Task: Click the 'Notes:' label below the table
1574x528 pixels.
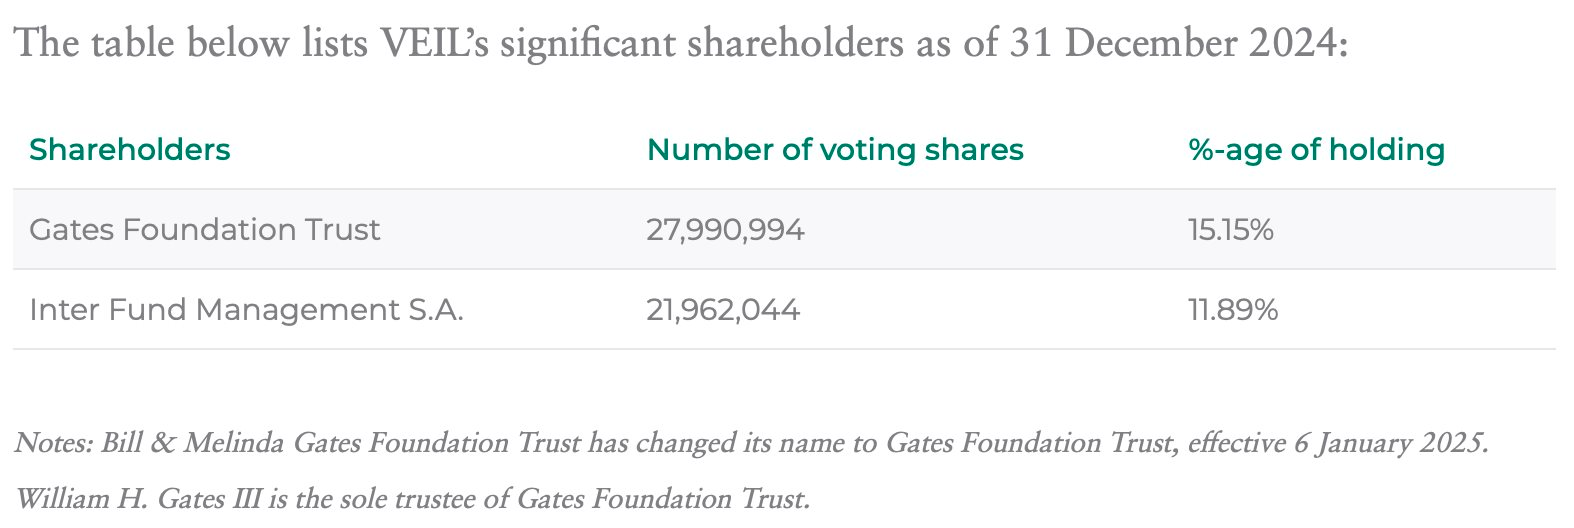Action: click(x=54, y=443)
